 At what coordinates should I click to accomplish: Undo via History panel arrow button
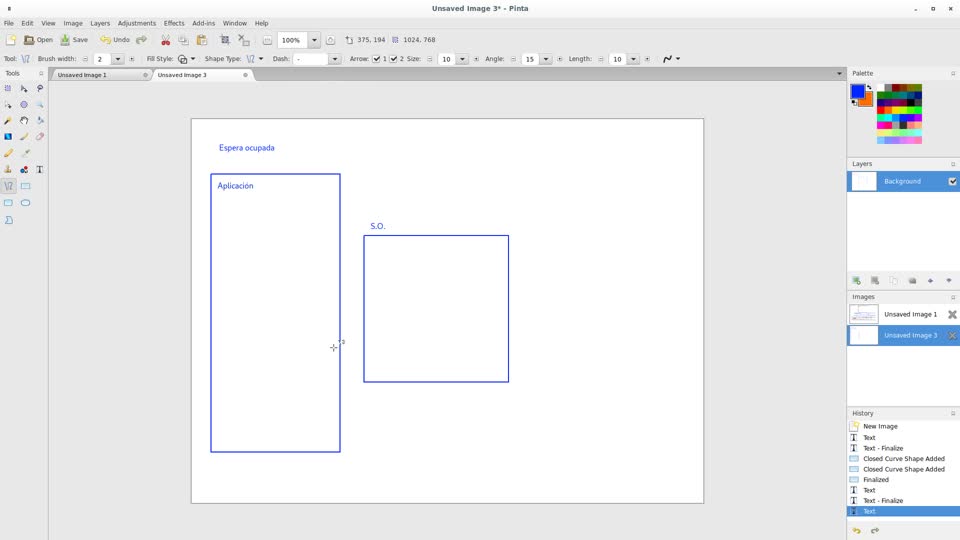tap(857, 531)
